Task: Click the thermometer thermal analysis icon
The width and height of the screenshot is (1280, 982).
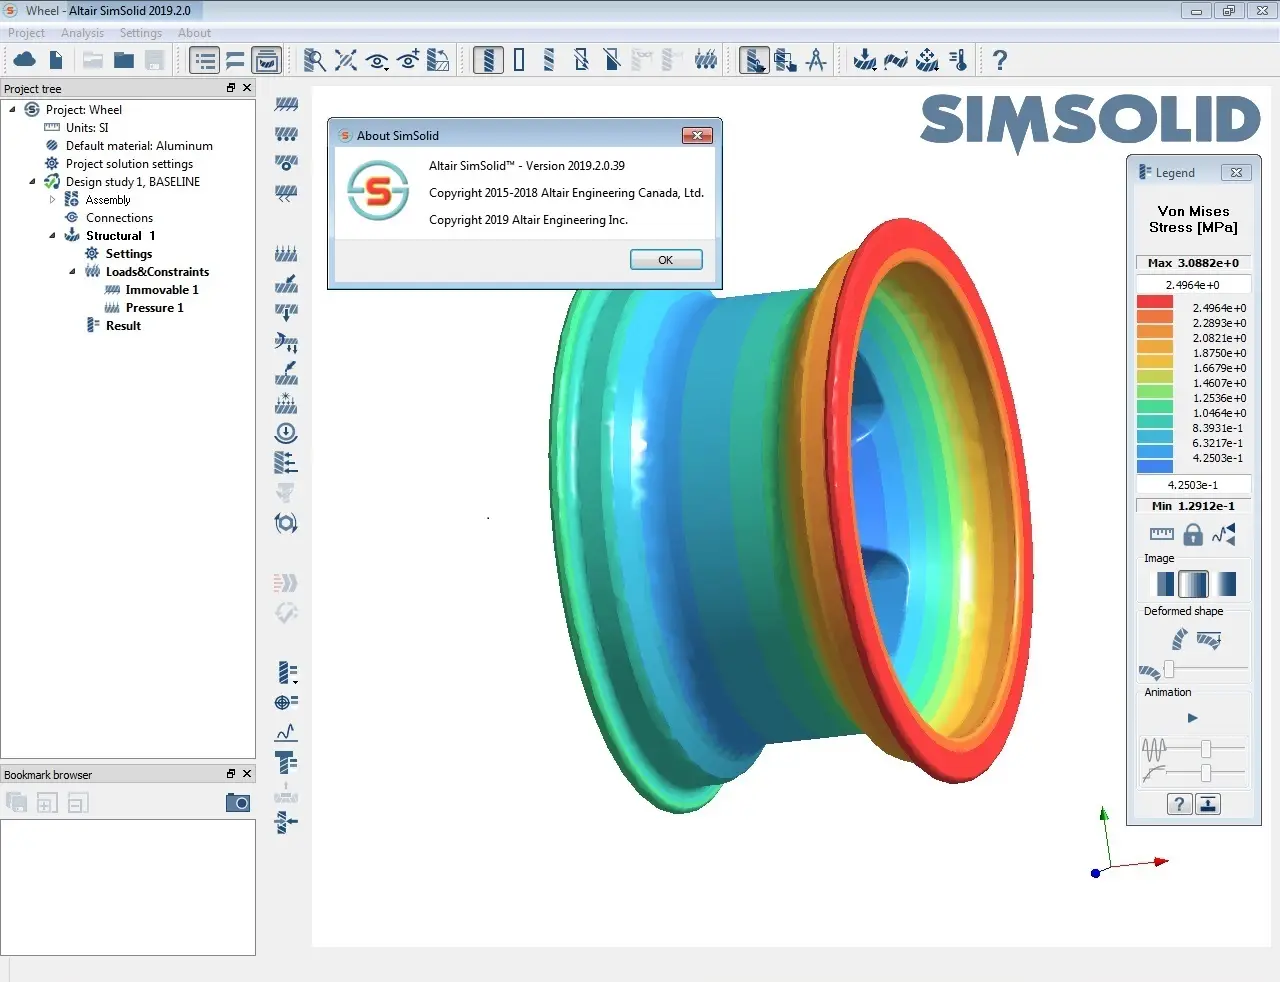Action: (x=958, y=60)
